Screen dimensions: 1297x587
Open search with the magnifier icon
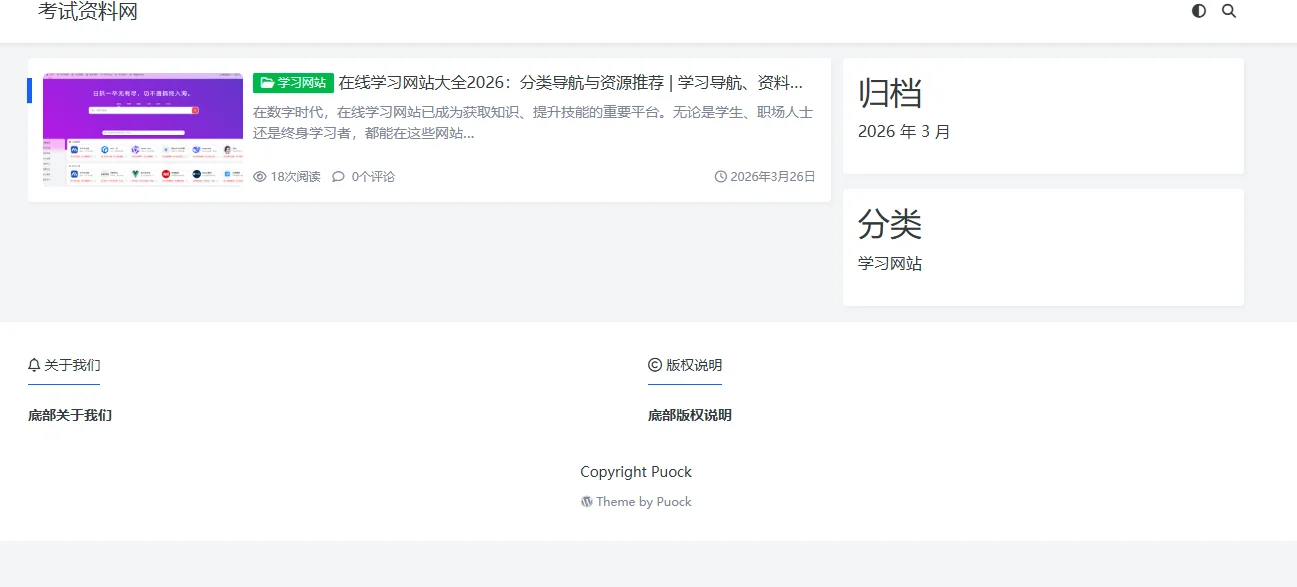click(x=1229, y=11)
